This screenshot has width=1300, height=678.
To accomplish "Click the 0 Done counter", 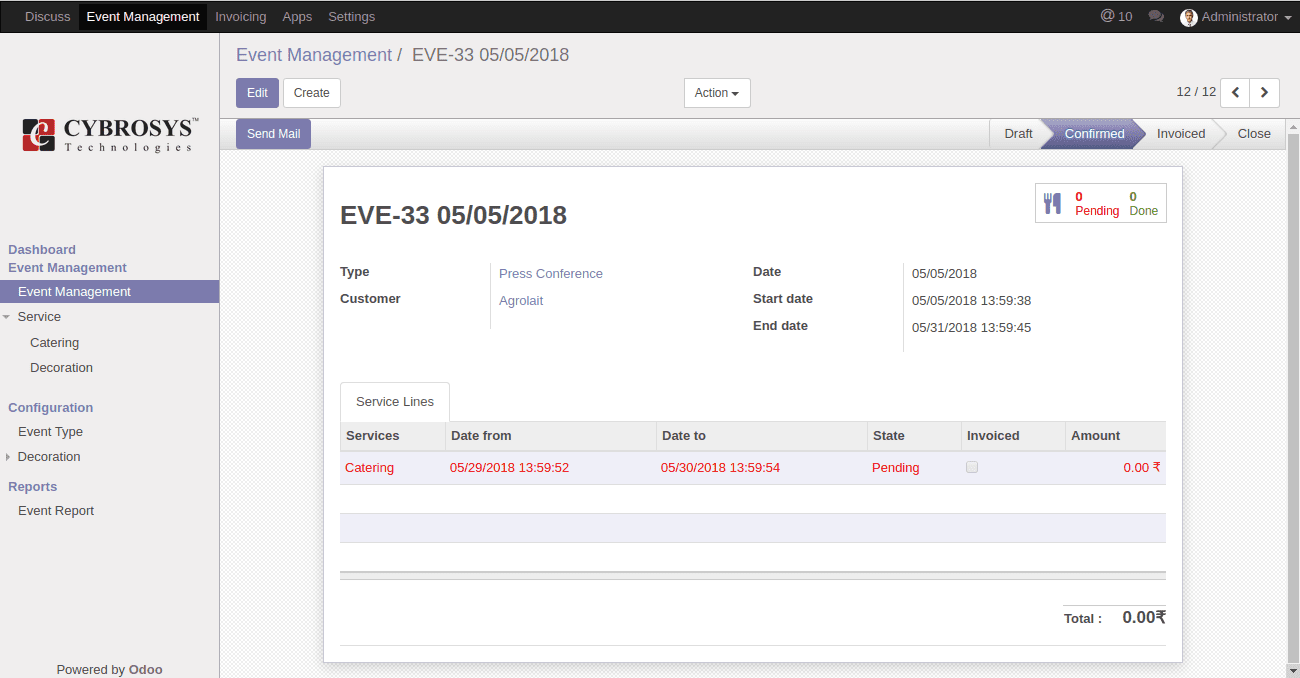I will [x=1143, y=204].
